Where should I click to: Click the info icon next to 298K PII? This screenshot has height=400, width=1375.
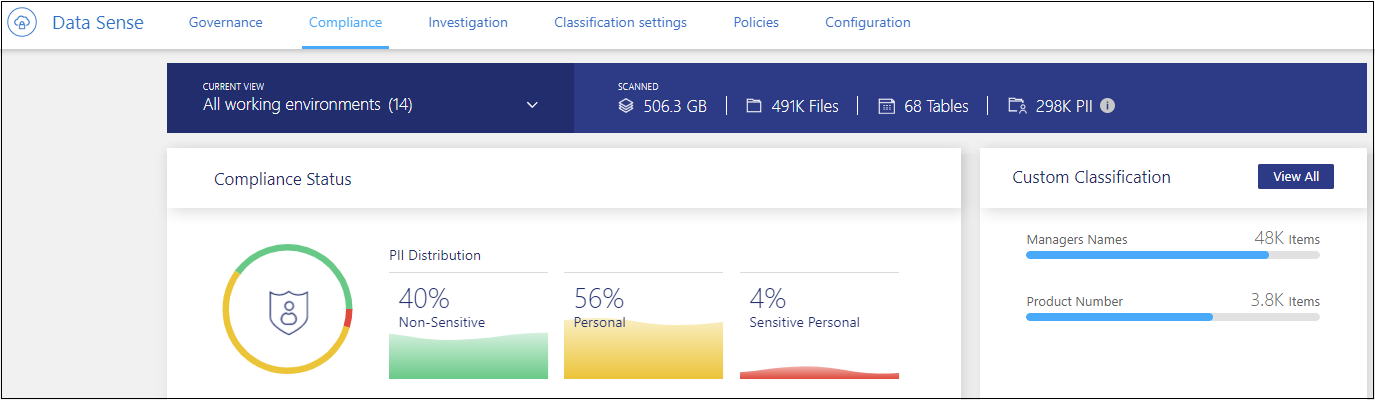pos(1107,106)
